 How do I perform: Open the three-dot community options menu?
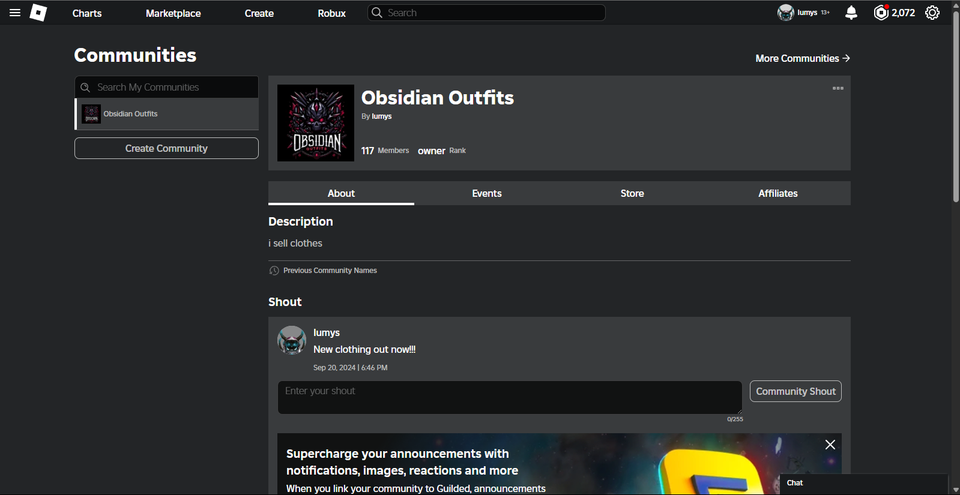(x=838, y=89)
